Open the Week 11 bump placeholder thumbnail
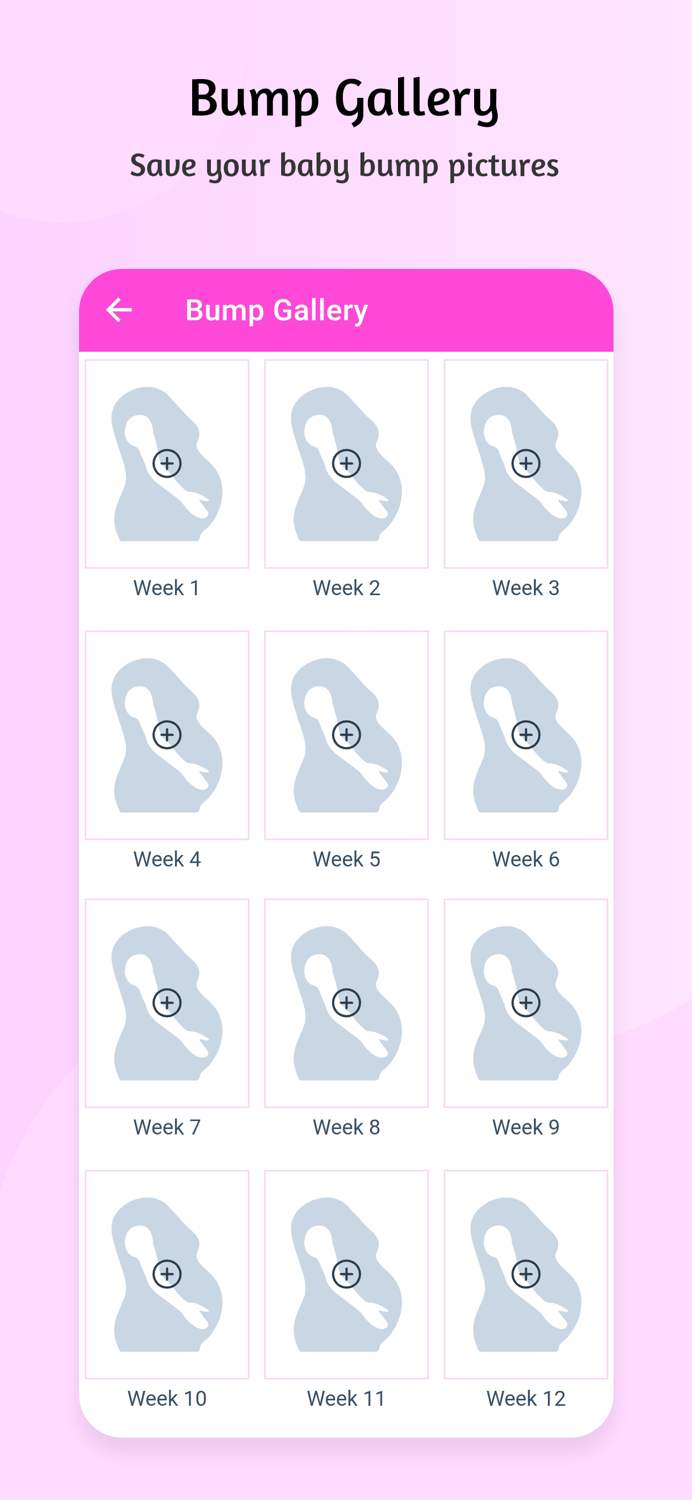This screenshot has height=1500, width=692. [x=346, y=1274]
